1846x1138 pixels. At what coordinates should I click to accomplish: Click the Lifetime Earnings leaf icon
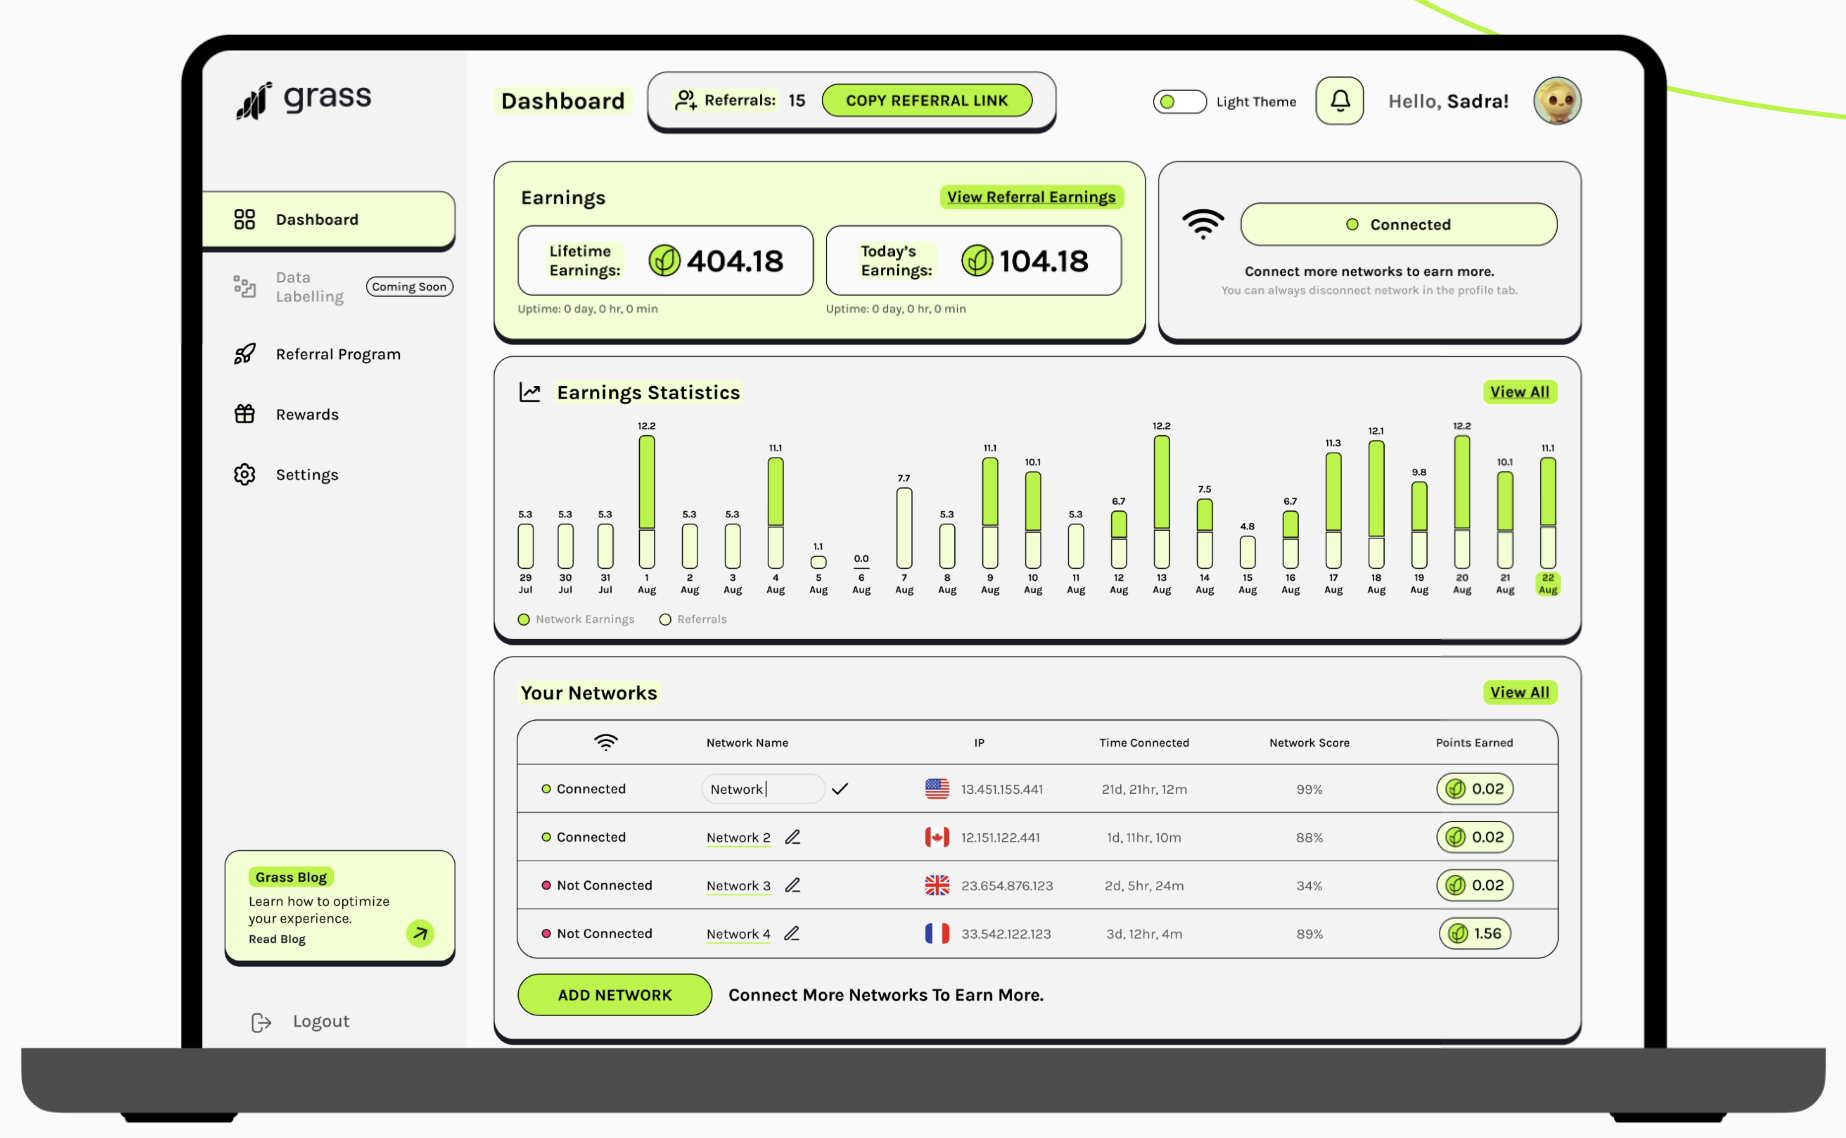pos(664,261)
